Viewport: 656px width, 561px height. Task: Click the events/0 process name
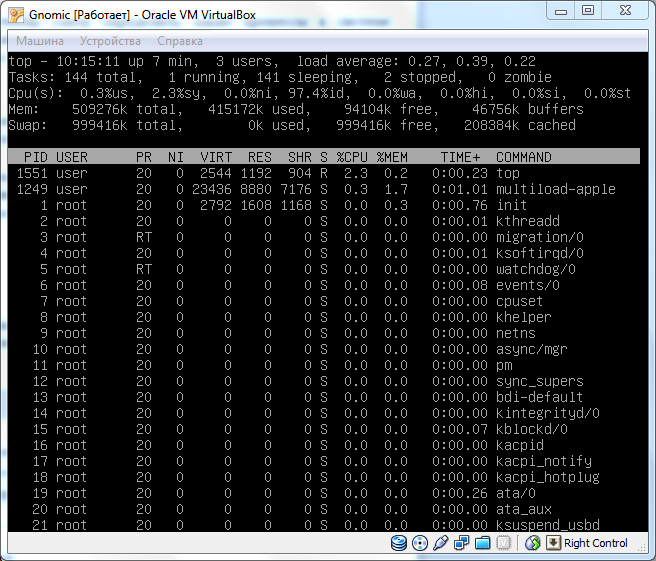pos(528,285)
